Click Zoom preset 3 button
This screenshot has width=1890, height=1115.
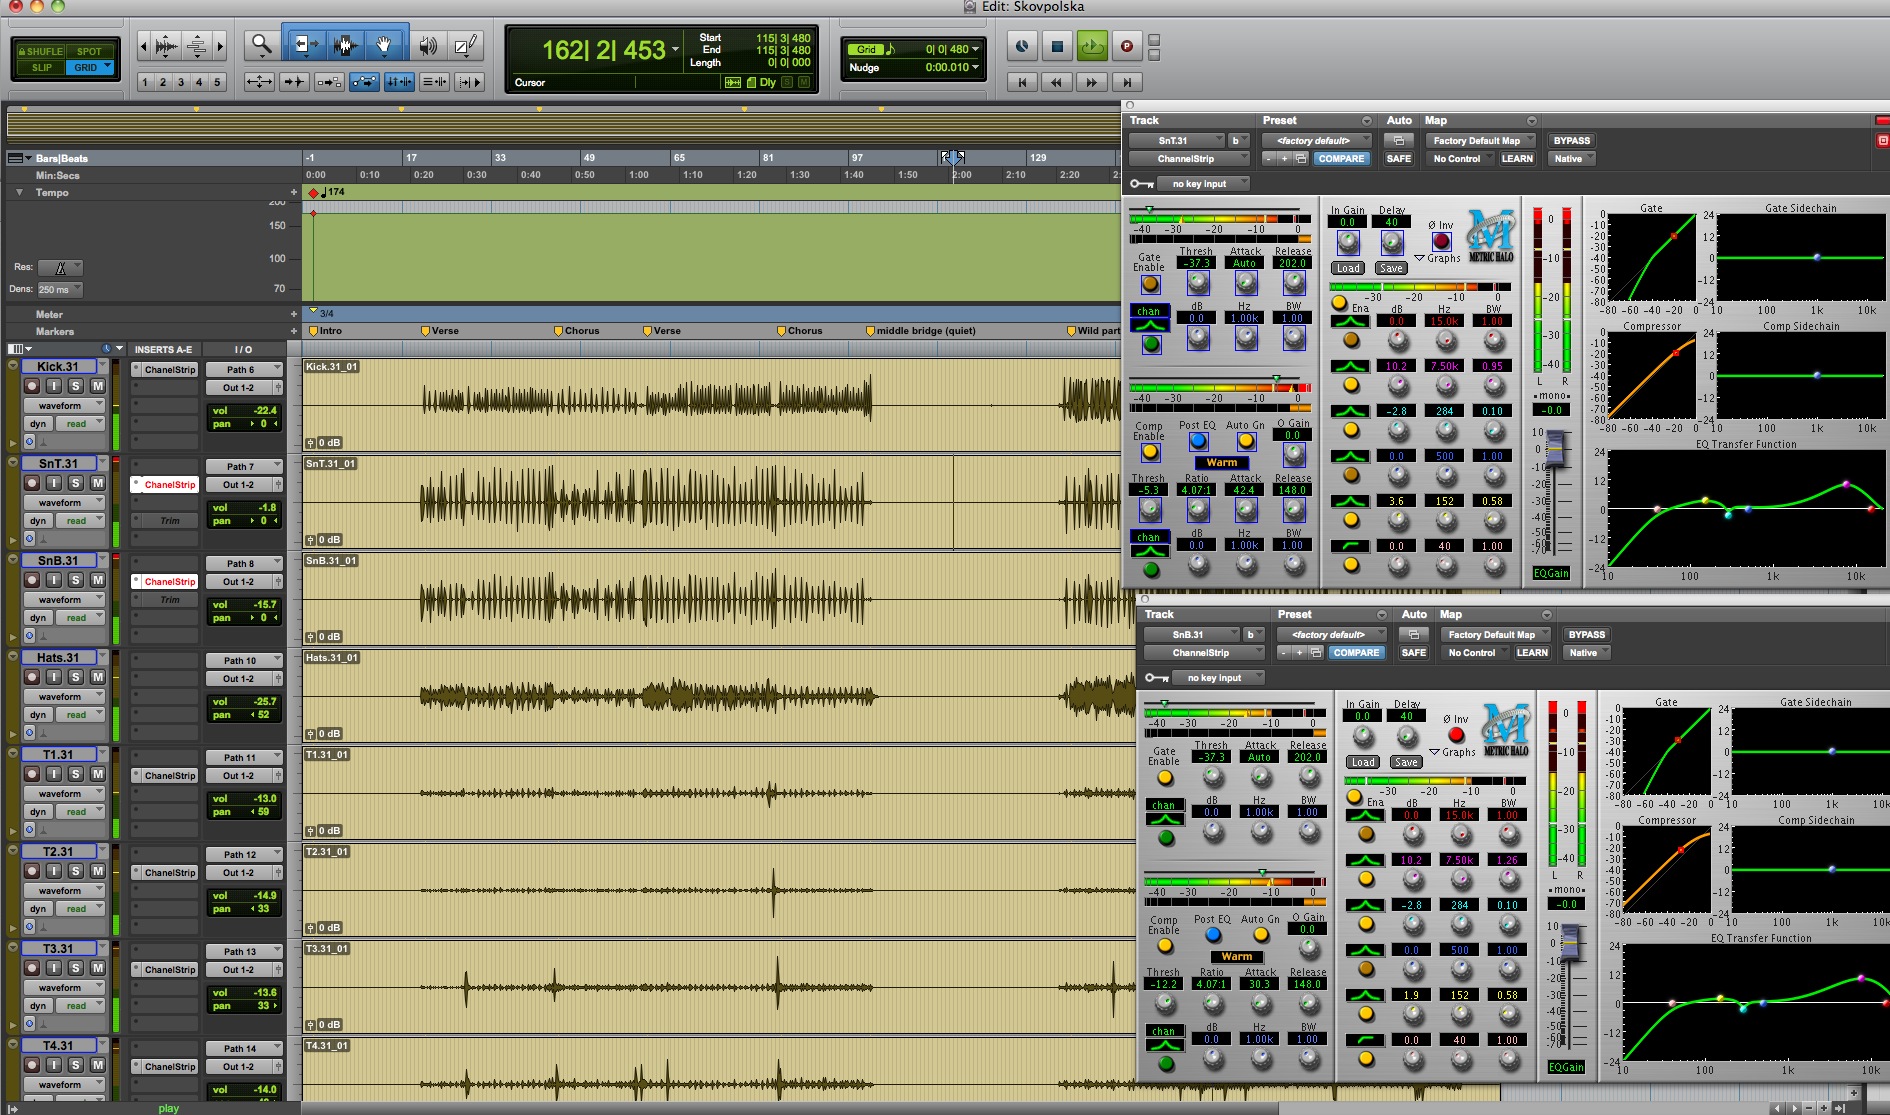[181, 82]
